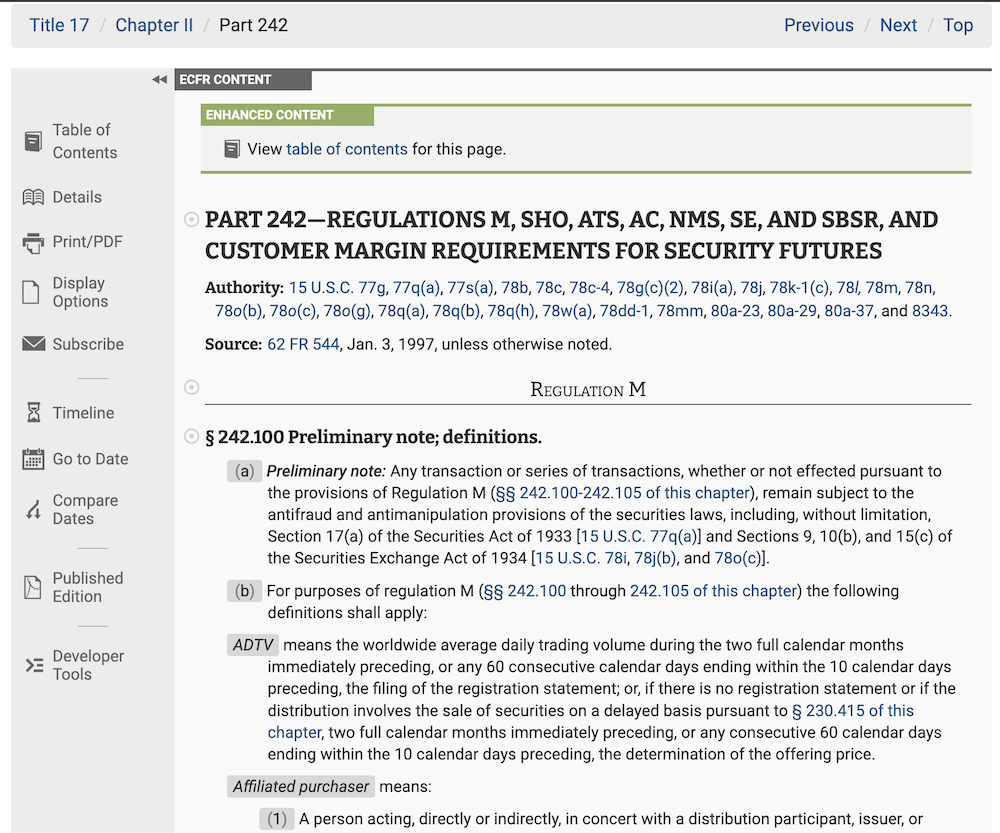Screen dimensions: 1000x833
Task: Open §§ 242.100 link in paragraph (b)
Action: click(x=525, y=591)
